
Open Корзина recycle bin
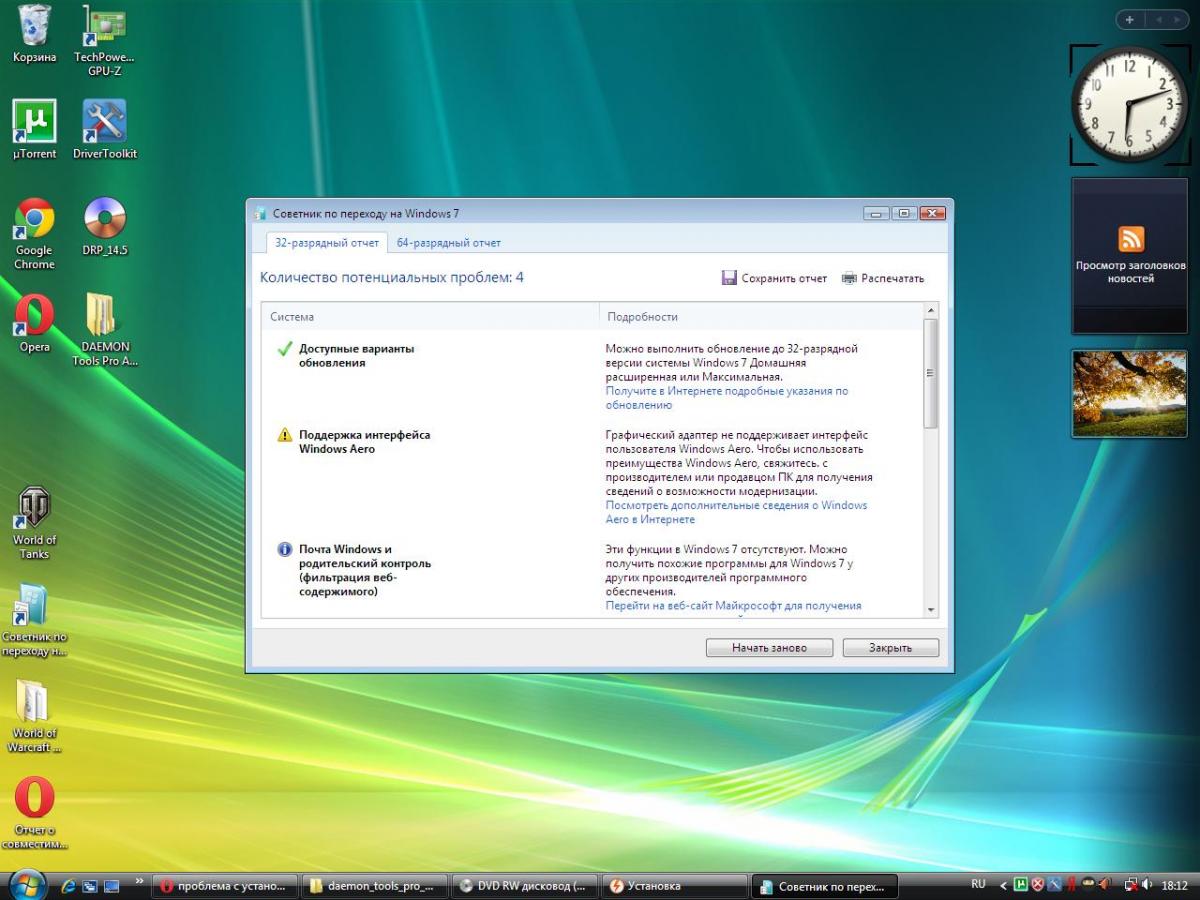click(x=34, y=27)
